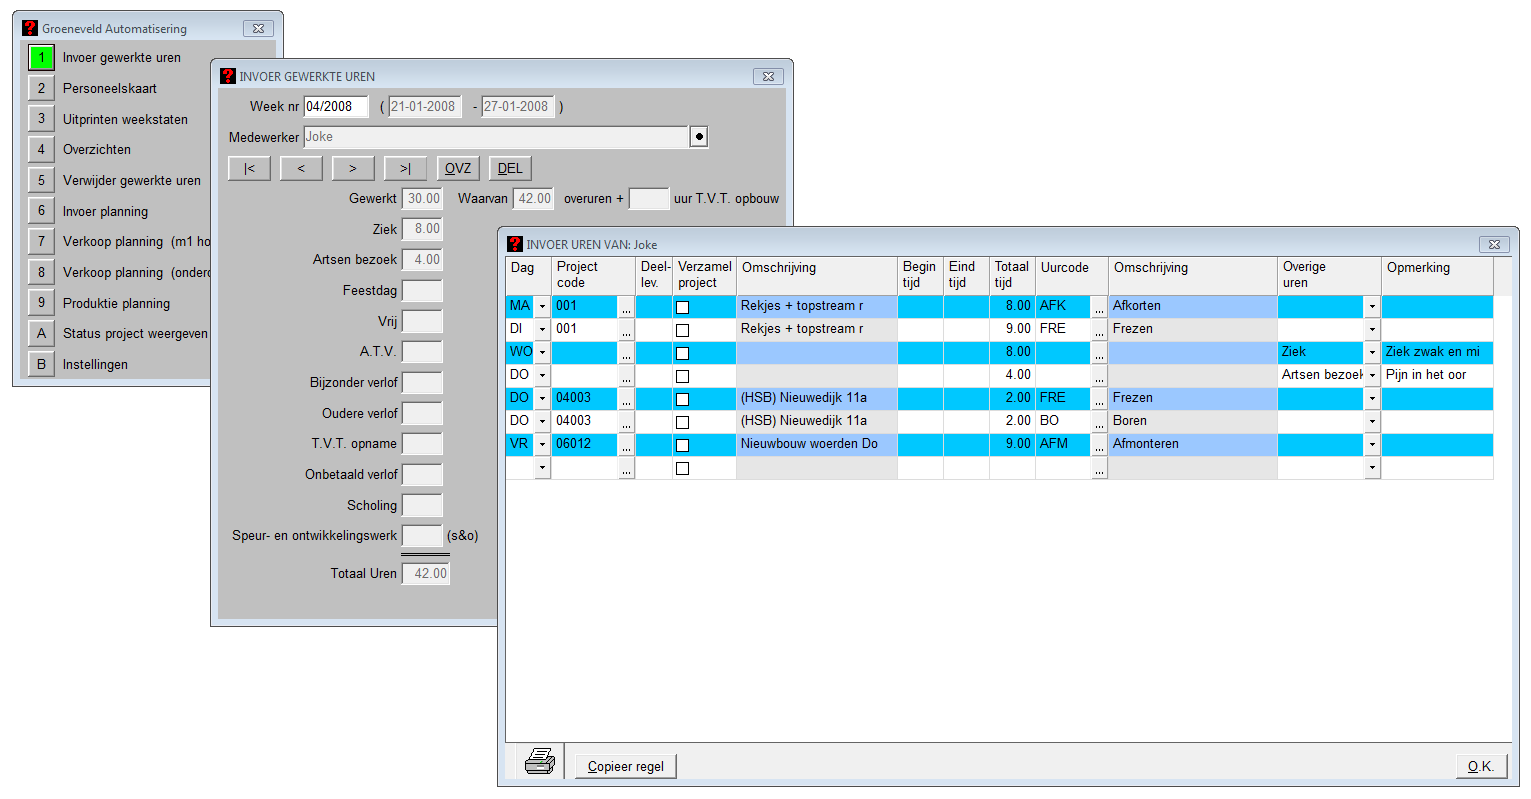
Task: Open employee lookup button next to Medewerker field
Action: pos(699,137)
